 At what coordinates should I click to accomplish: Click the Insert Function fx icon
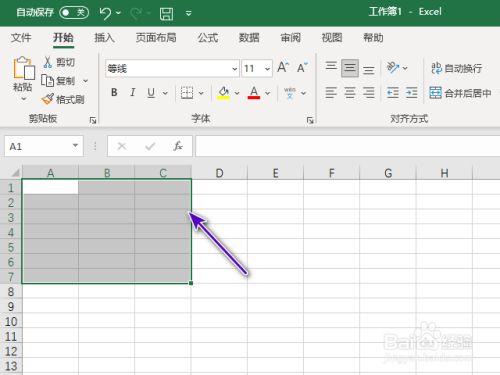178,146
